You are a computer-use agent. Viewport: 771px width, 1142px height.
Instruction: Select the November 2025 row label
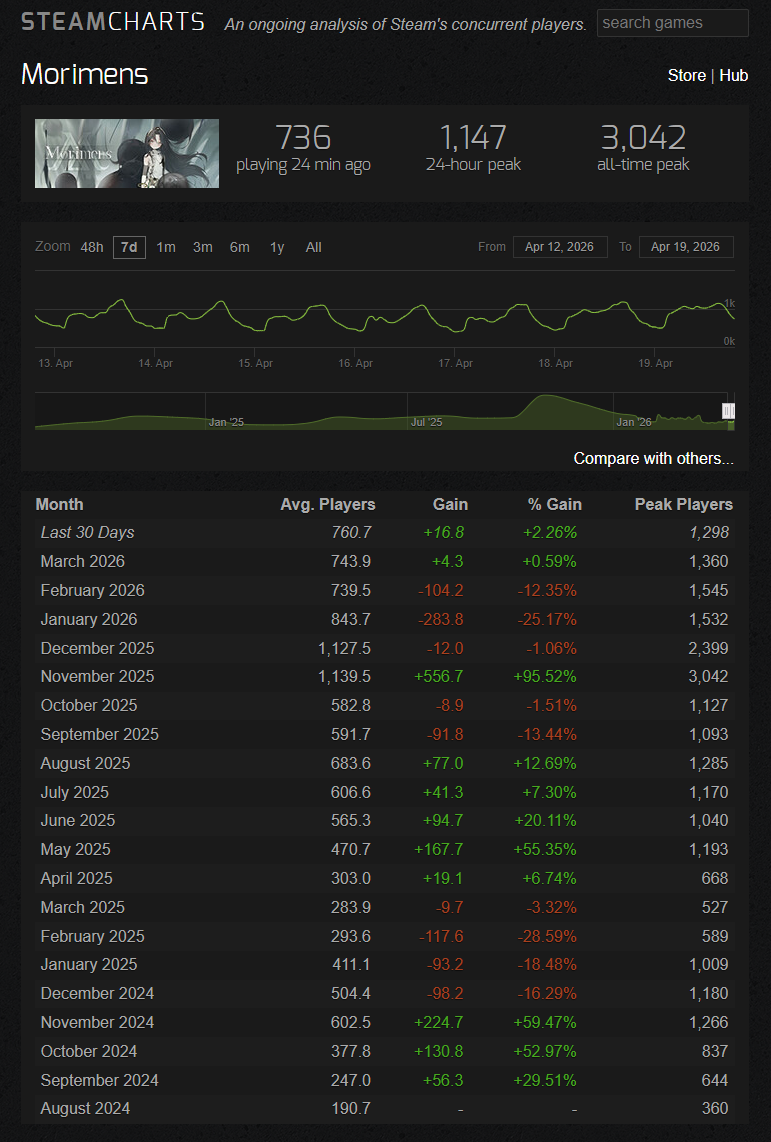click(98, 676)
